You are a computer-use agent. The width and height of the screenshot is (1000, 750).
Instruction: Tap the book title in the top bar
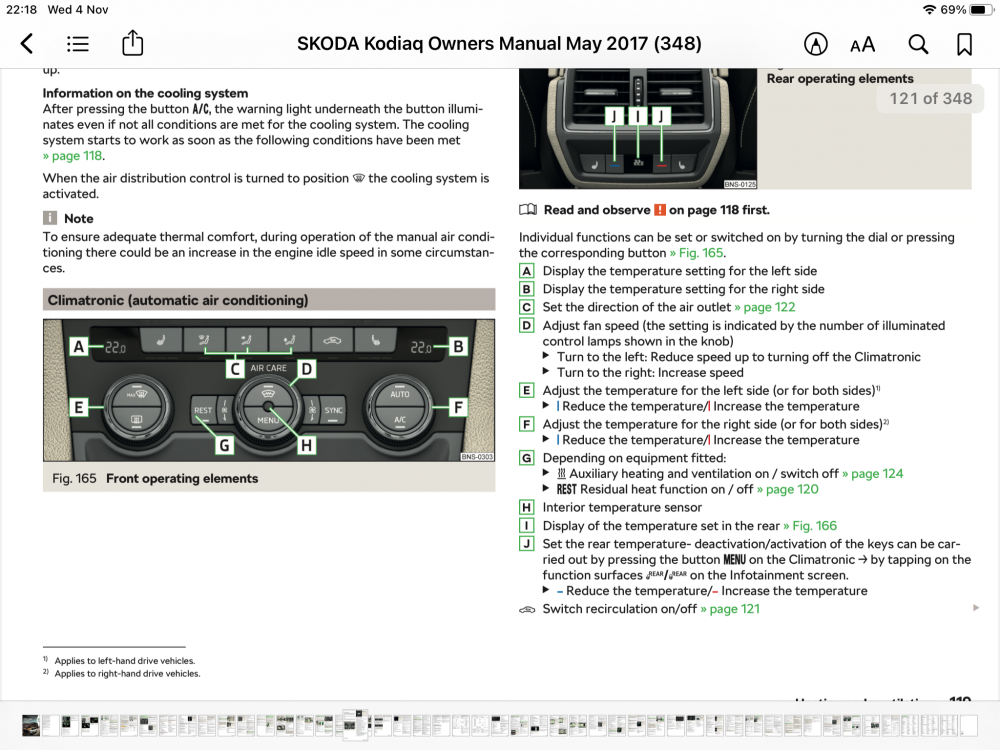click(499, 43)
